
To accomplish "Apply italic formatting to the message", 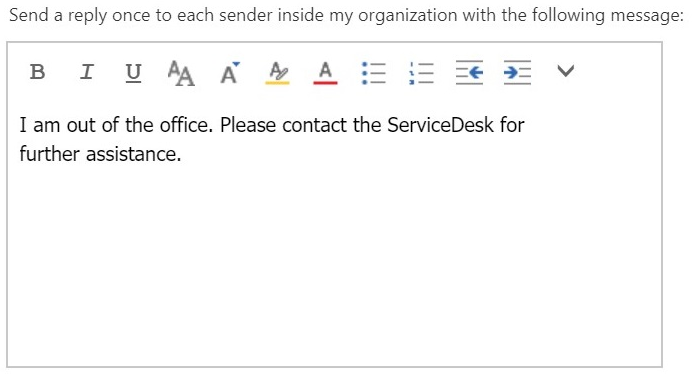I will [x=86, y=72].
